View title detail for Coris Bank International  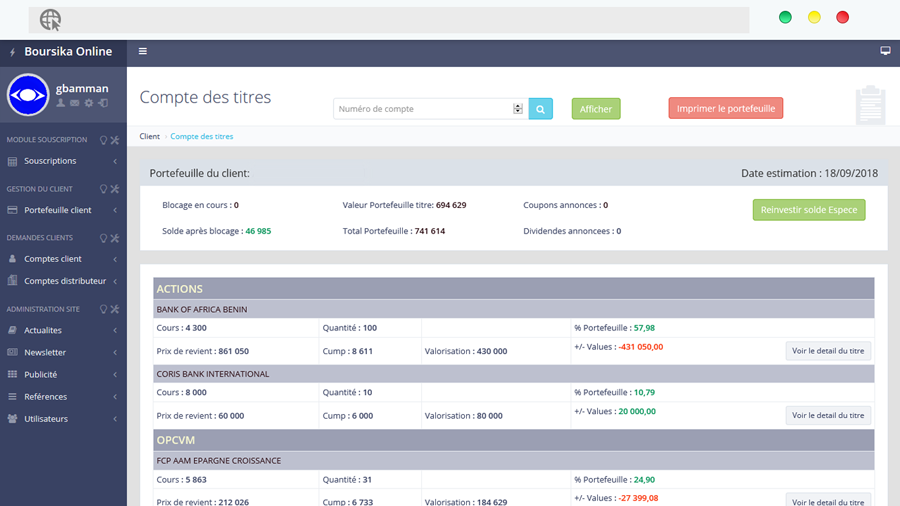coord(828,415)
